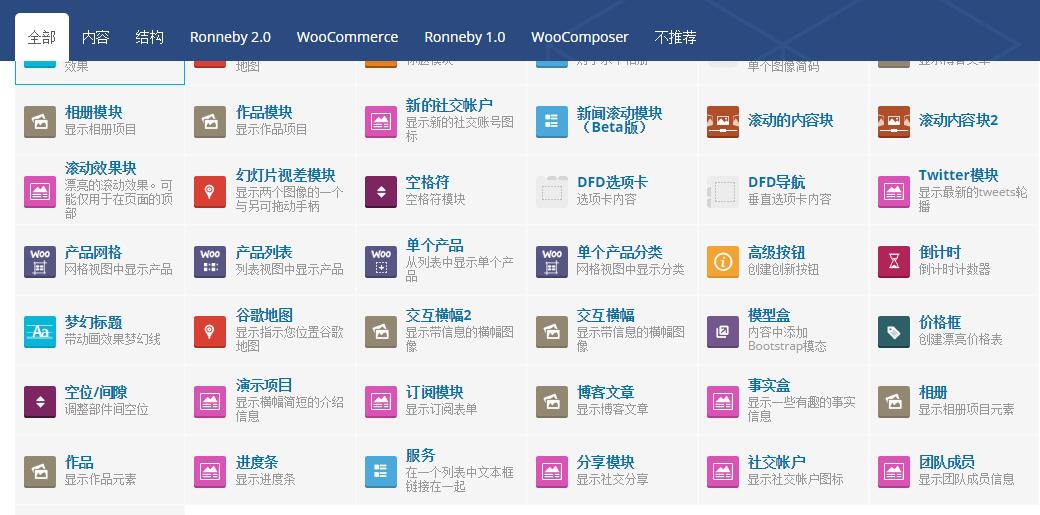Choose the 分享模块 element

(x=606, y=462)
